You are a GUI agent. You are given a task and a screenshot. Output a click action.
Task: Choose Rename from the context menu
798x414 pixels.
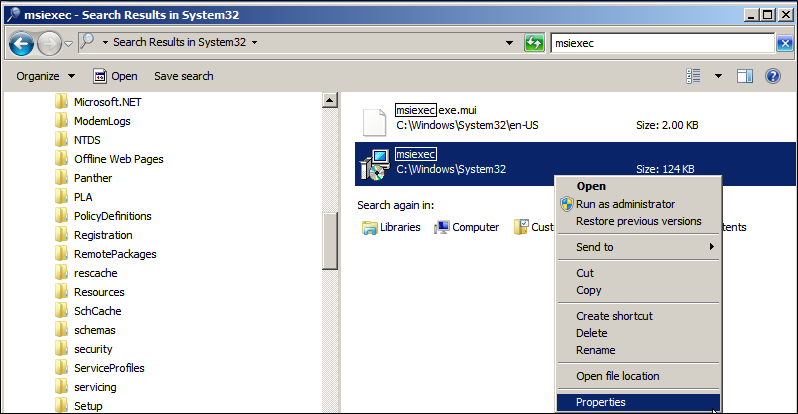coord(638,350)
